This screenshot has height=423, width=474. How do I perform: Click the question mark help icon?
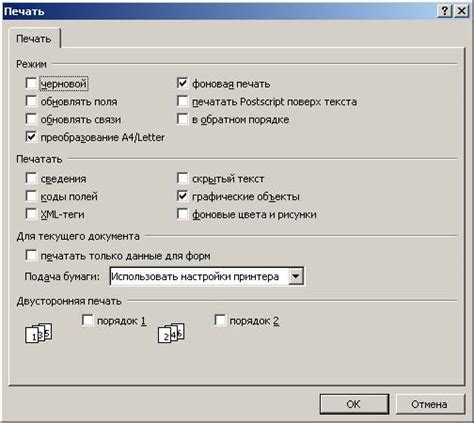[x=444, y=11]
